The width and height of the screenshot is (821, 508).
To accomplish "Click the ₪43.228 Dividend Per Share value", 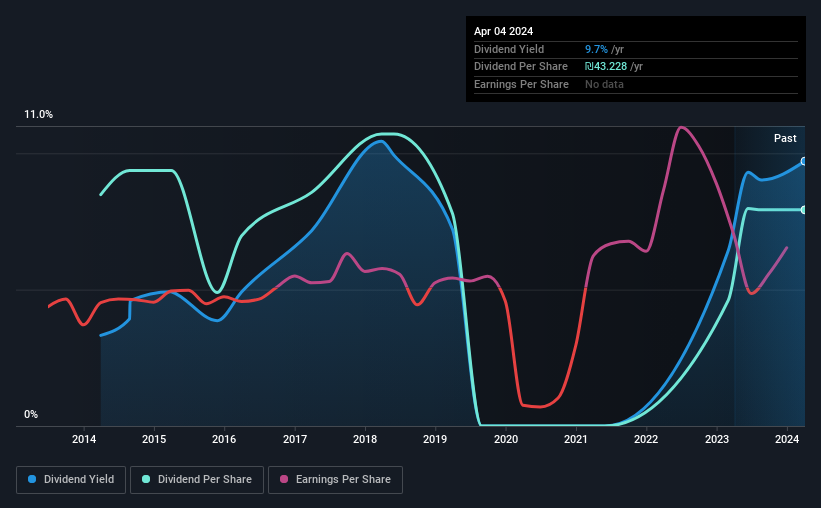I will (606, 67).
